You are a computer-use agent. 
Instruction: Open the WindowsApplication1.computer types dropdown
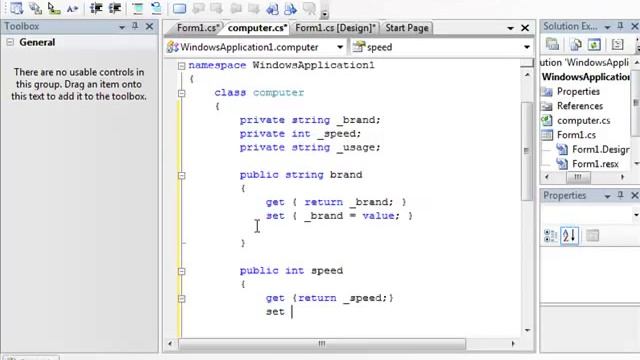click(340, 47)
